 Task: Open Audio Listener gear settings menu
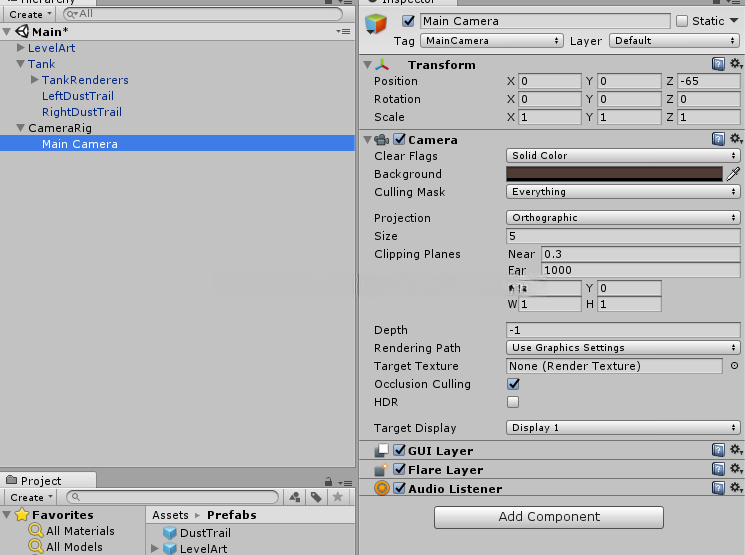(x=736, y=487)
